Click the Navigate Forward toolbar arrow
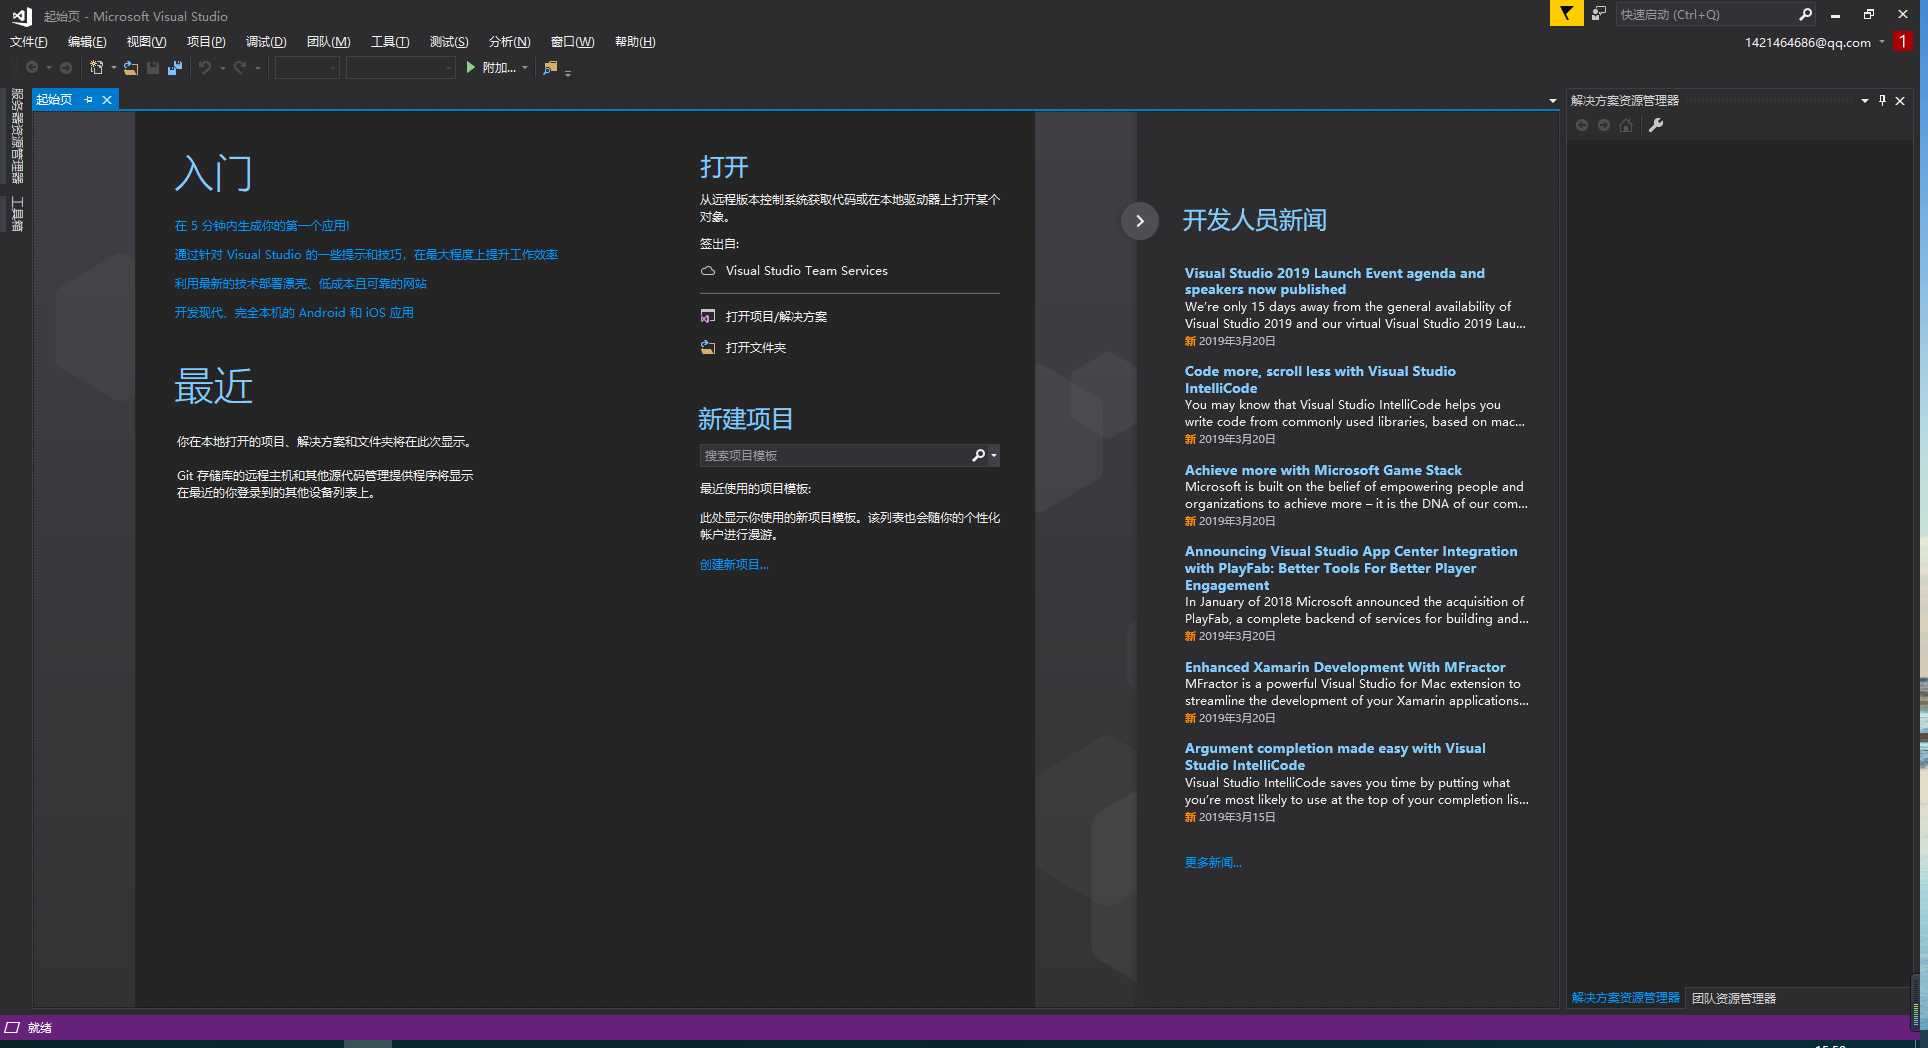1928x1048 pixels. tap(66, 68)
